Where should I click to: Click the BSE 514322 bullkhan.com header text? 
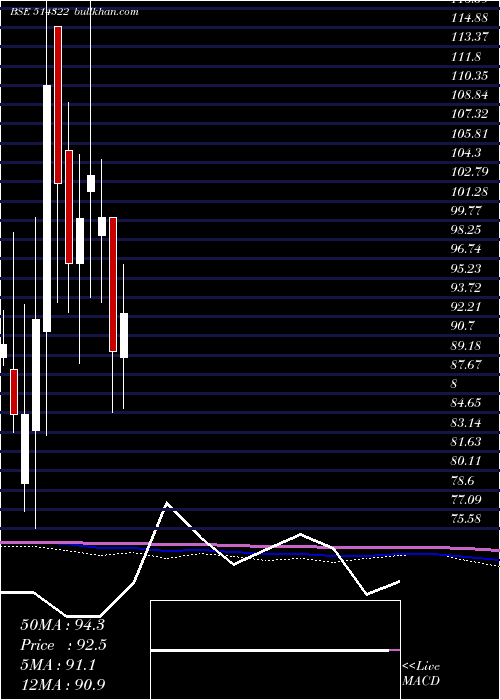[x=74, y=12]
